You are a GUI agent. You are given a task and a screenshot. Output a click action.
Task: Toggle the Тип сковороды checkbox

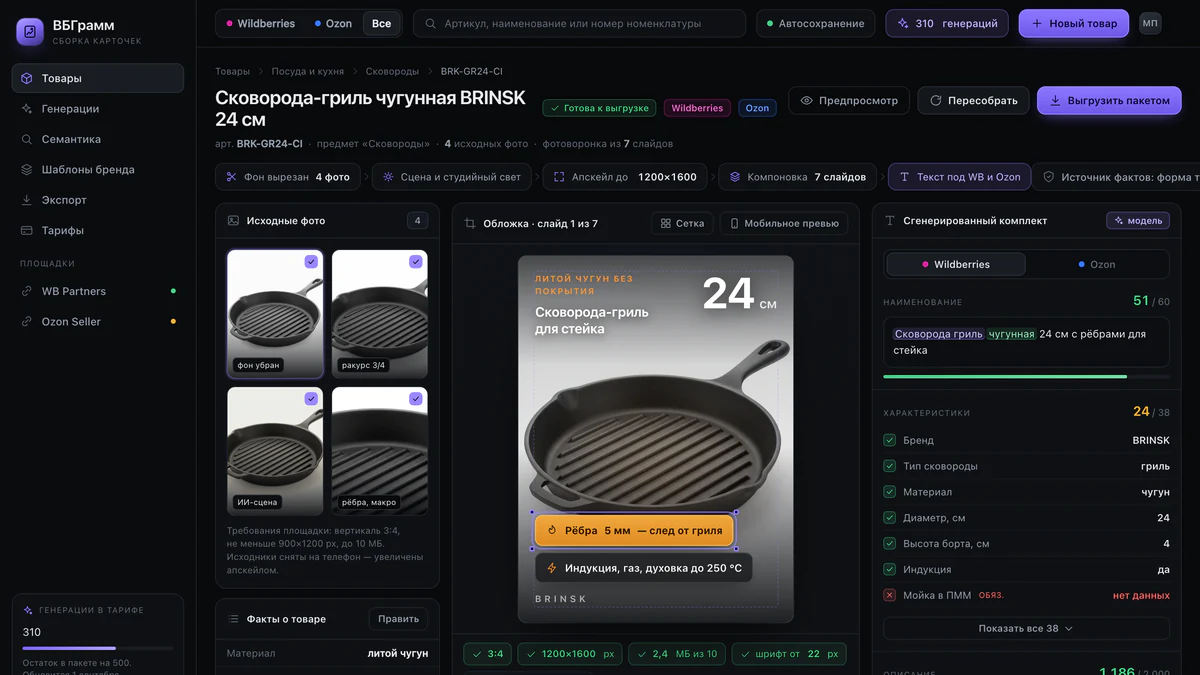890,466
